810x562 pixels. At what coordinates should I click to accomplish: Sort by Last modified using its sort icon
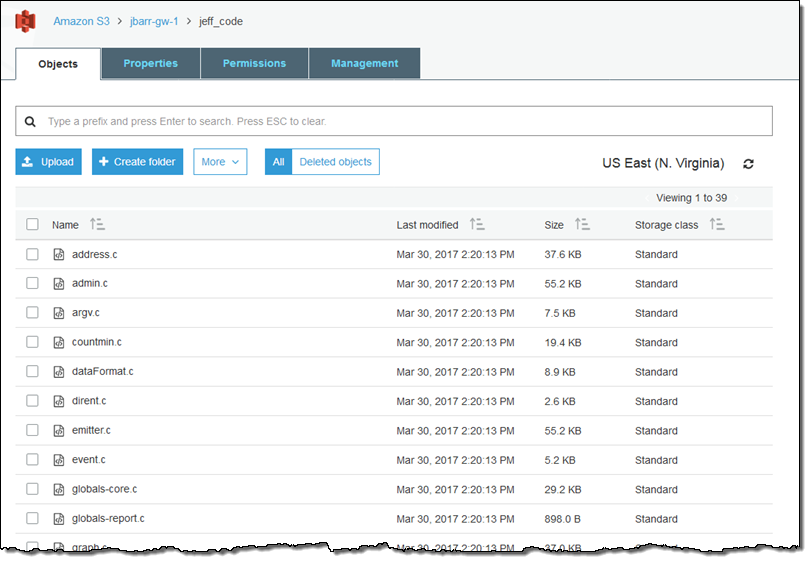tap(477, 225)
